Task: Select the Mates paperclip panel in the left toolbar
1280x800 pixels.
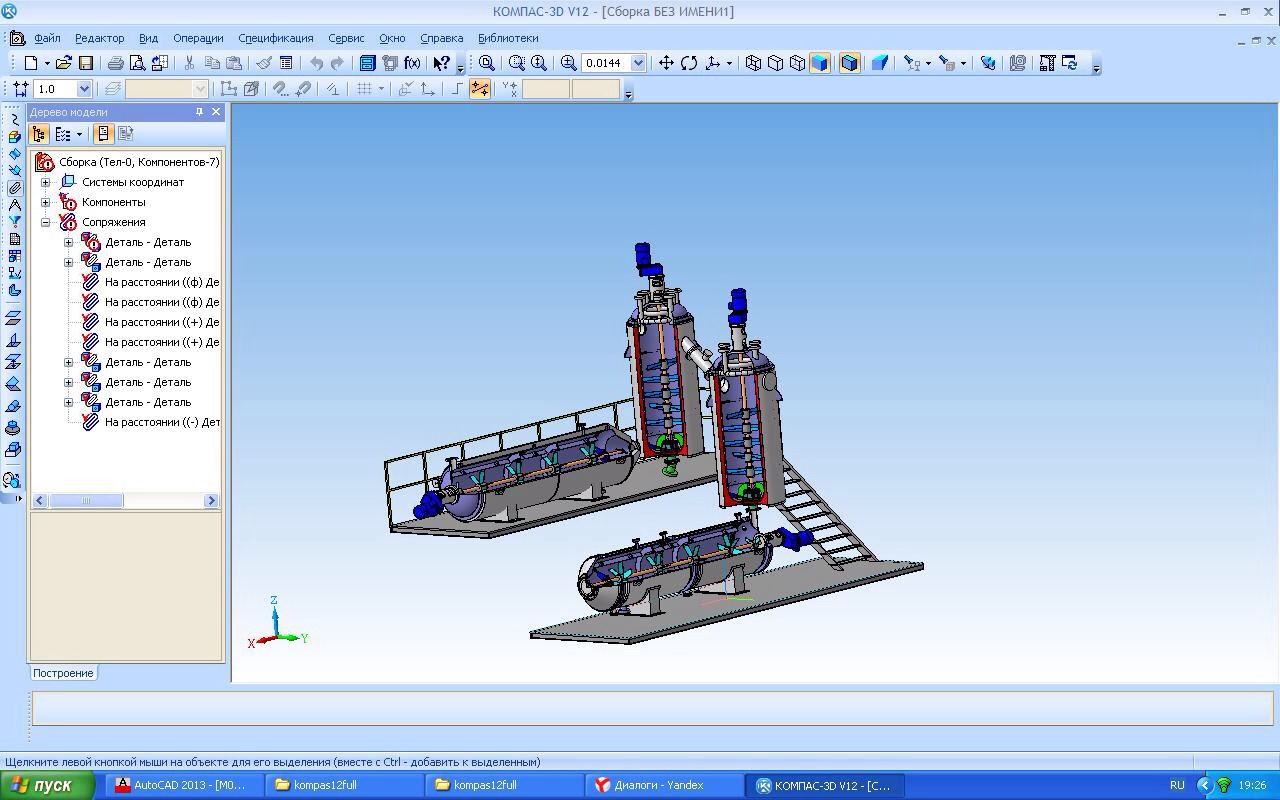Action: [x=14, y=188]
